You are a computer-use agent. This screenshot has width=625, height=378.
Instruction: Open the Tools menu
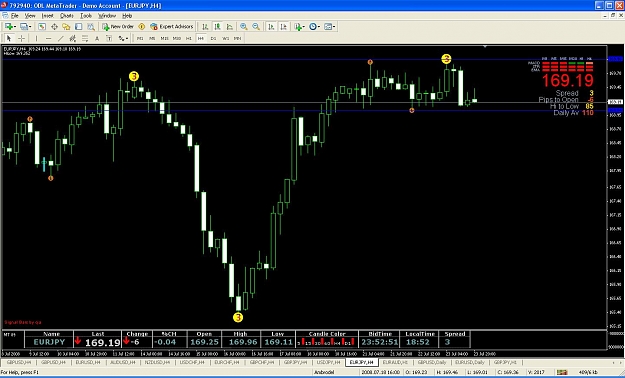[x=86, y=16]
